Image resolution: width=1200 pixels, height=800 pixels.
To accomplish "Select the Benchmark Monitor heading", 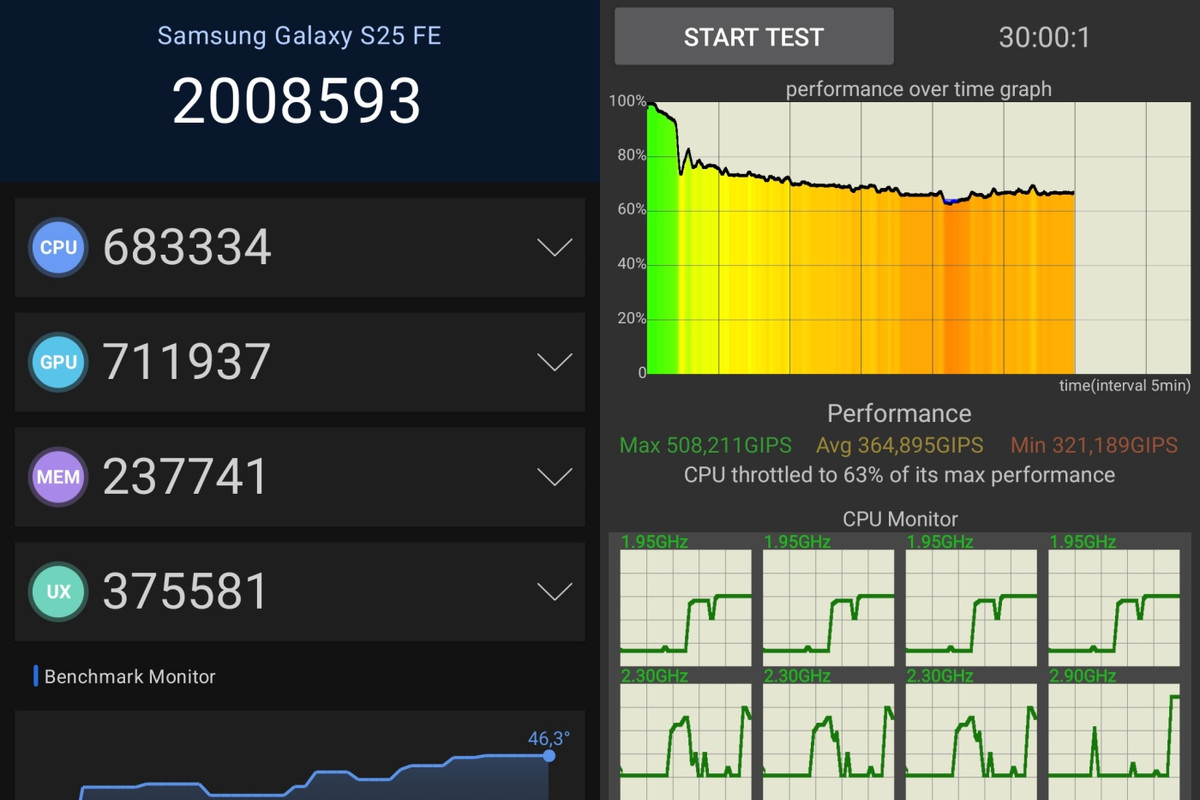I will pyautogui.click(x=130, y=677).
